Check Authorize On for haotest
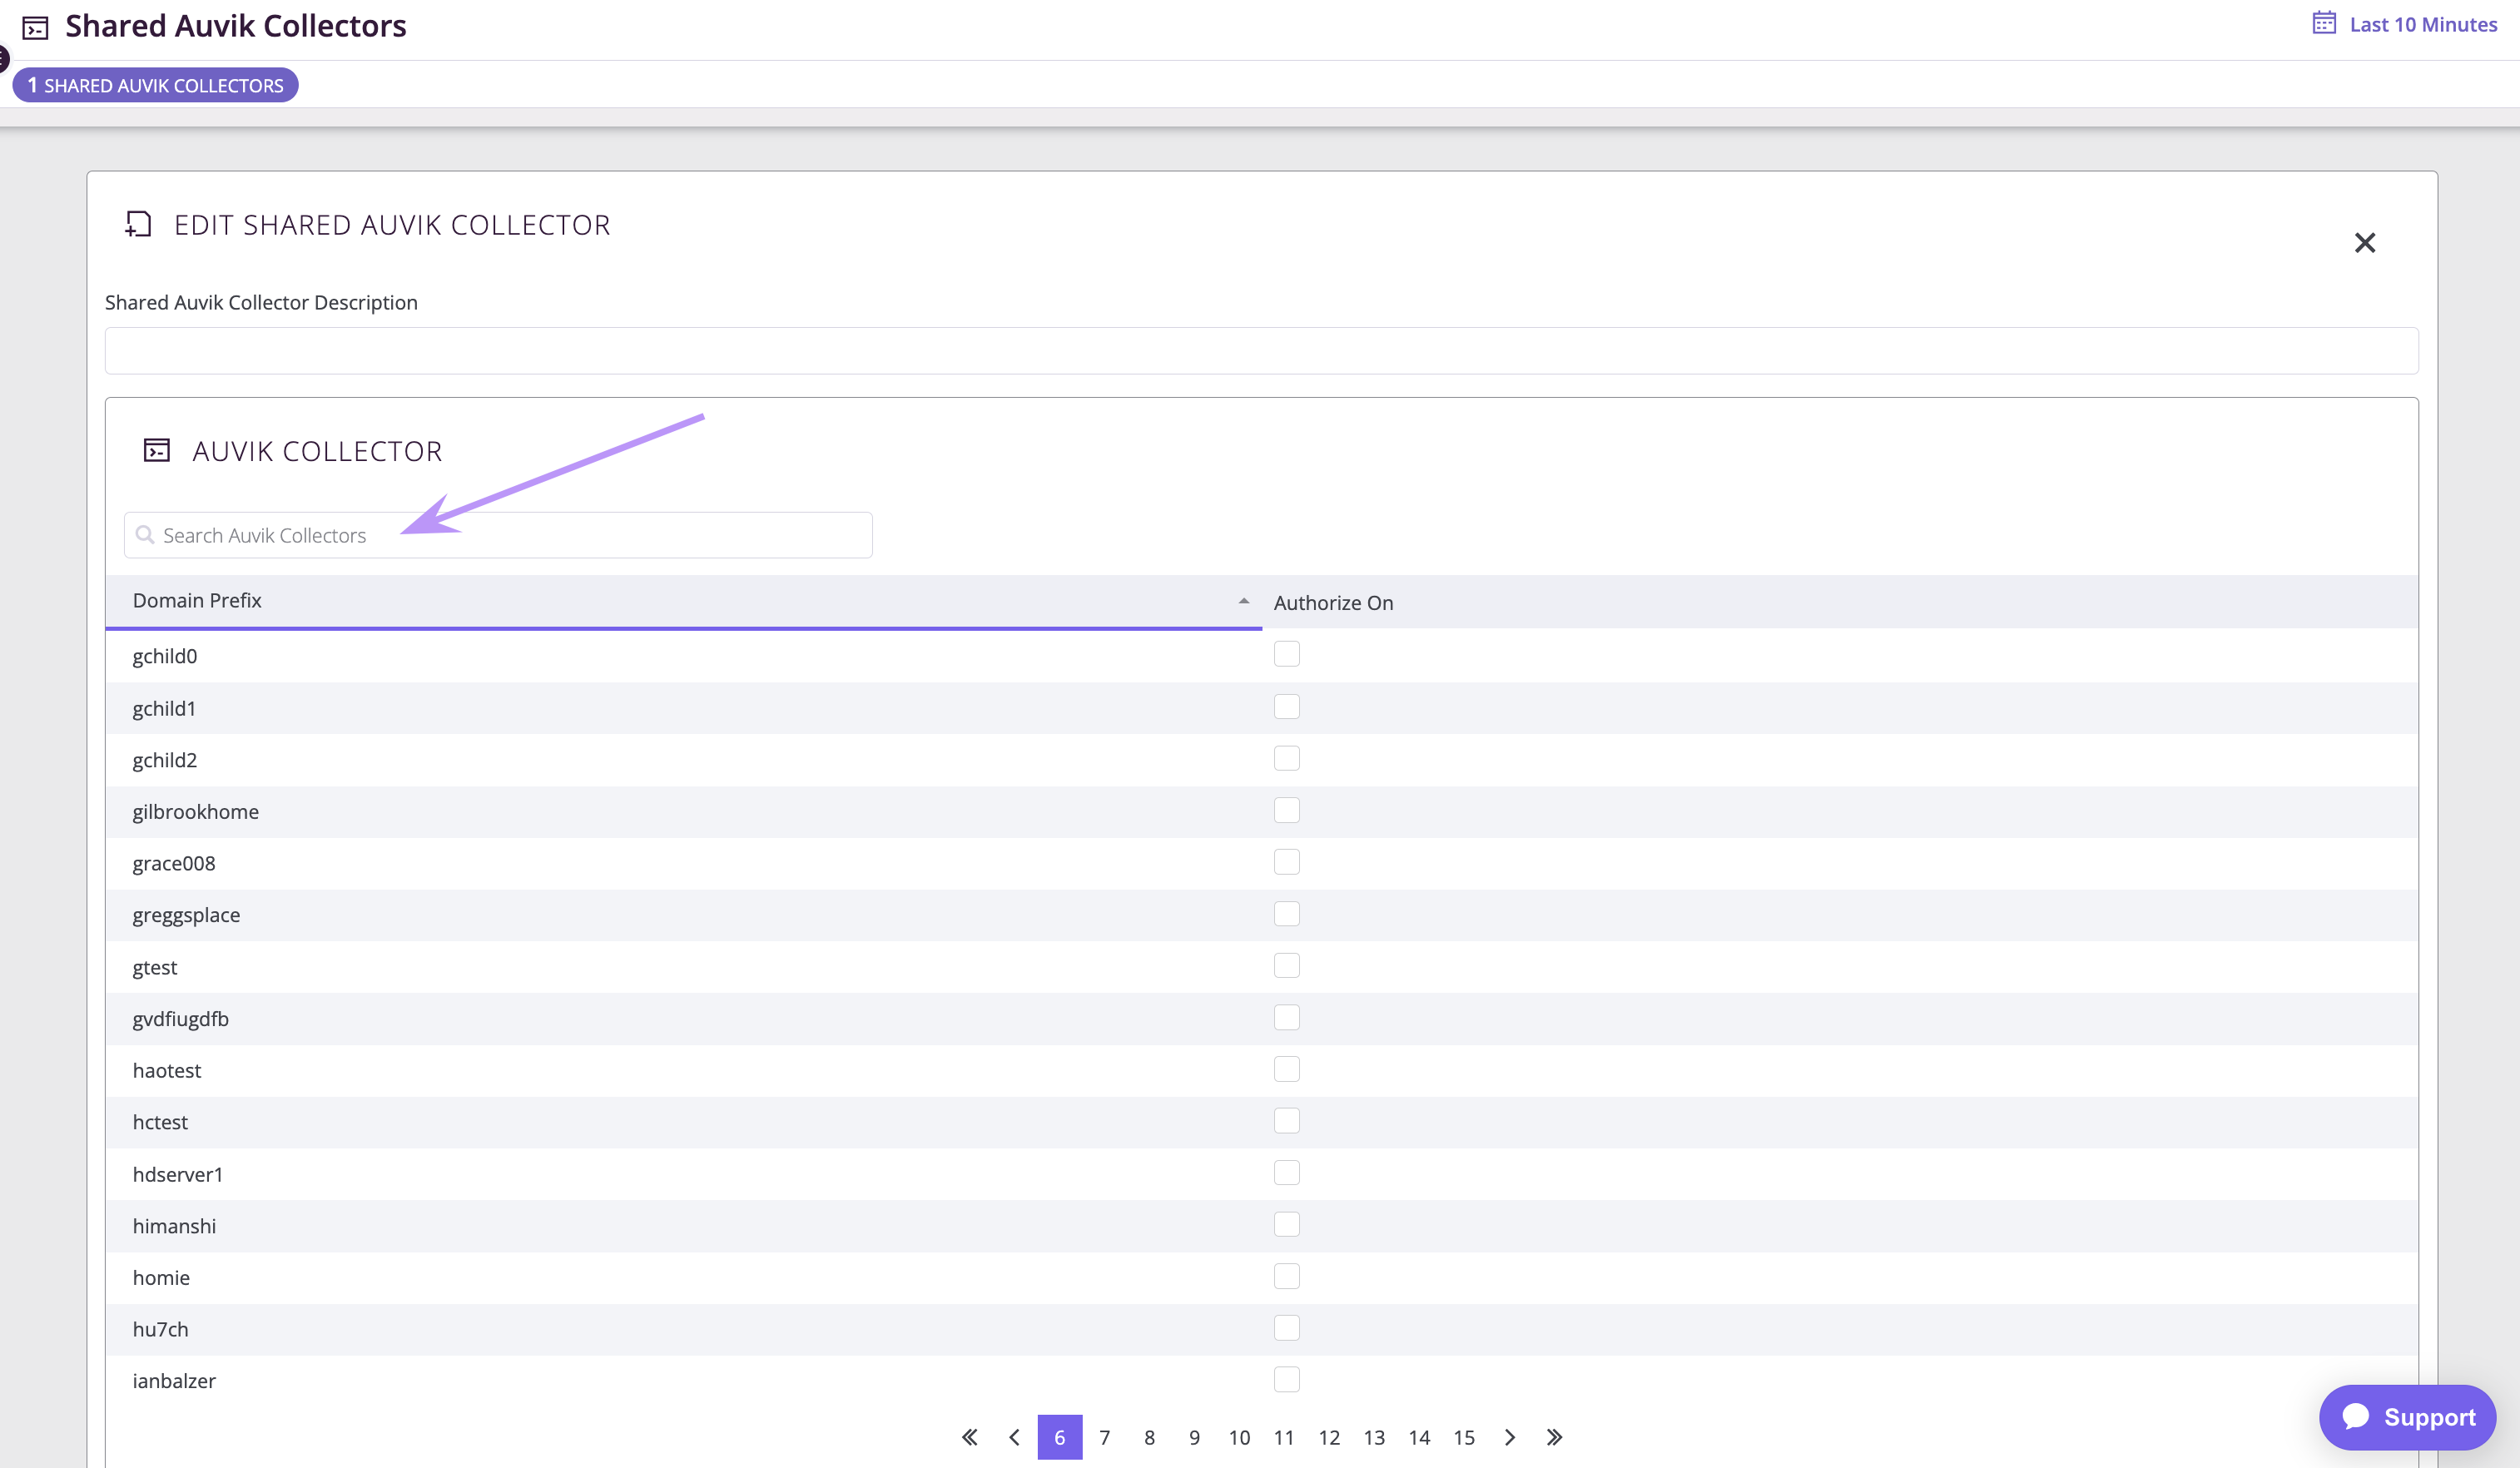This screenshot has height=1468, width=2520. [1286, 1069]
